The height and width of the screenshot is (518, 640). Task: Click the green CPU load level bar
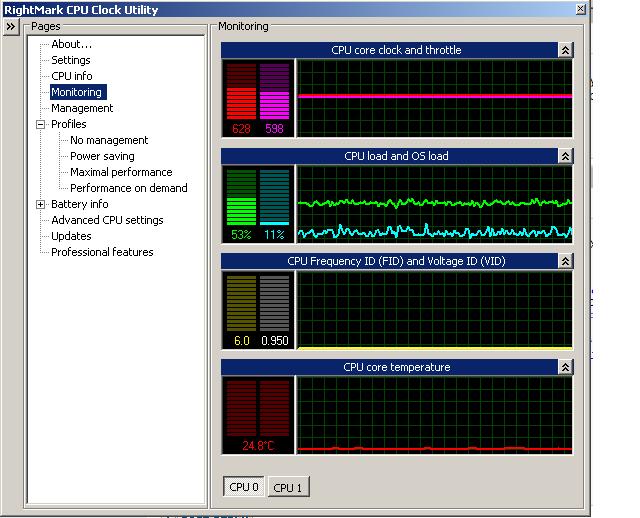[241, 197]
